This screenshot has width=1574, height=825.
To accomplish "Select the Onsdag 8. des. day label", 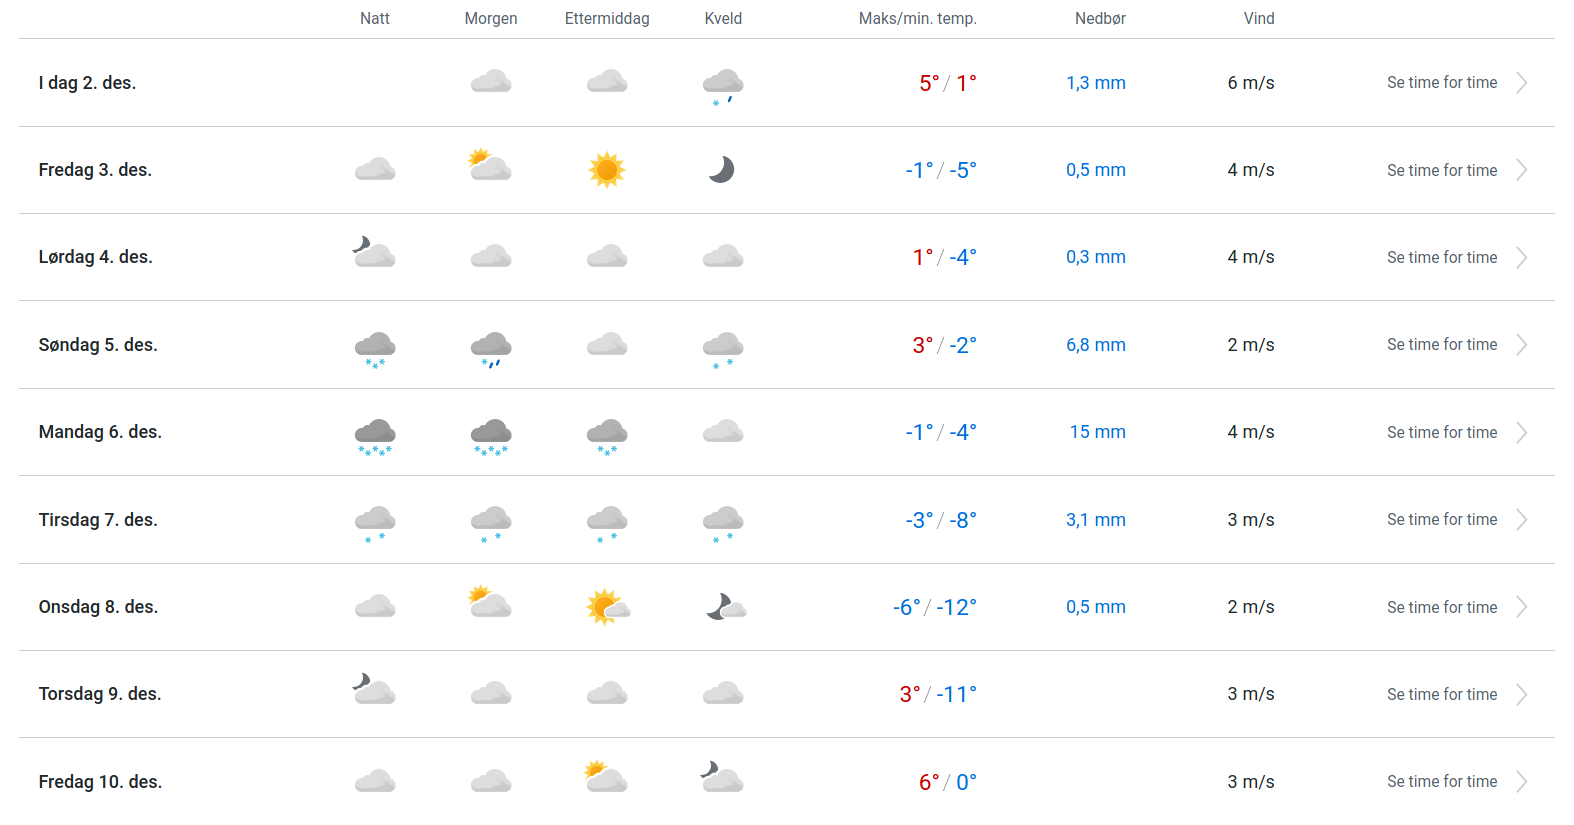I will click(x=98, y=607).
